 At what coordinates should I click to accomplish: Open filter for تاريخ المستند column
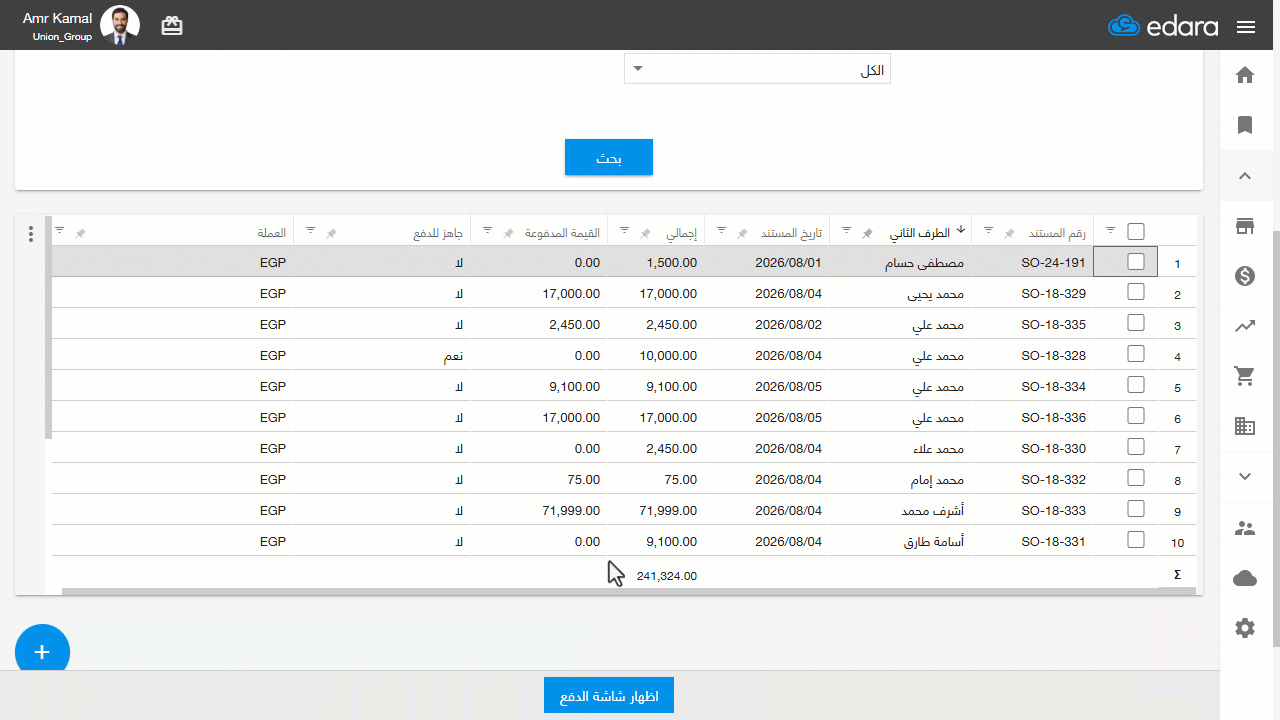pos(721,230)
